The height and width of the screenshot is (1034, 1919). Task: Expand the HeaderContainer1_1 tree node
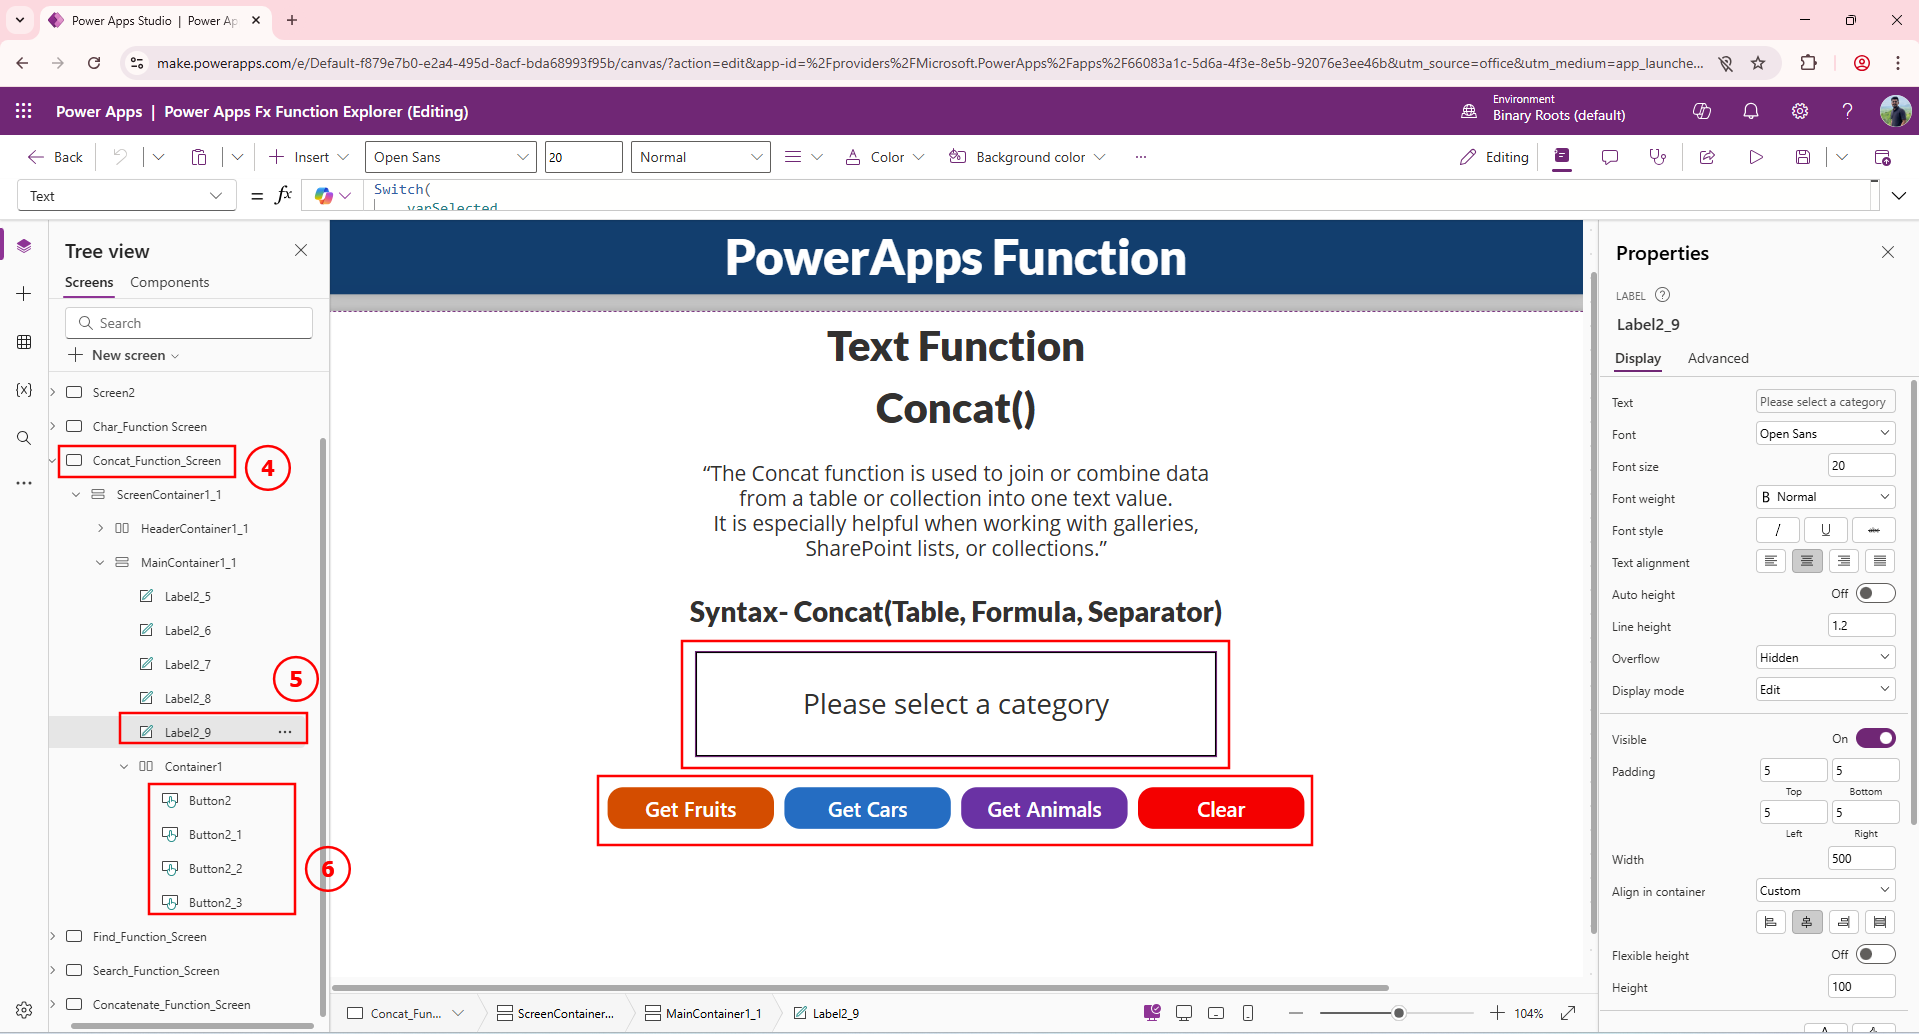point(100,528)
